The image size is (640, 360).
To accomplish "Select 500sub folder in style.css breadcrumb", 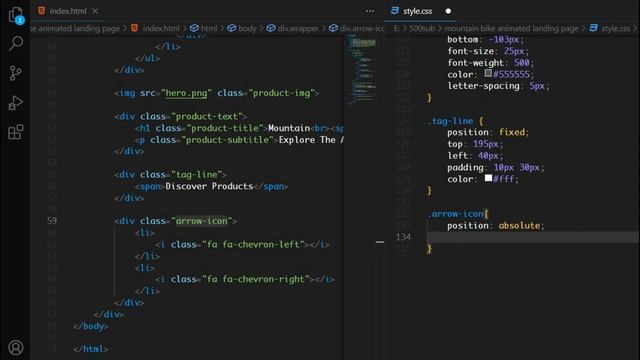I will click(422, 28).
